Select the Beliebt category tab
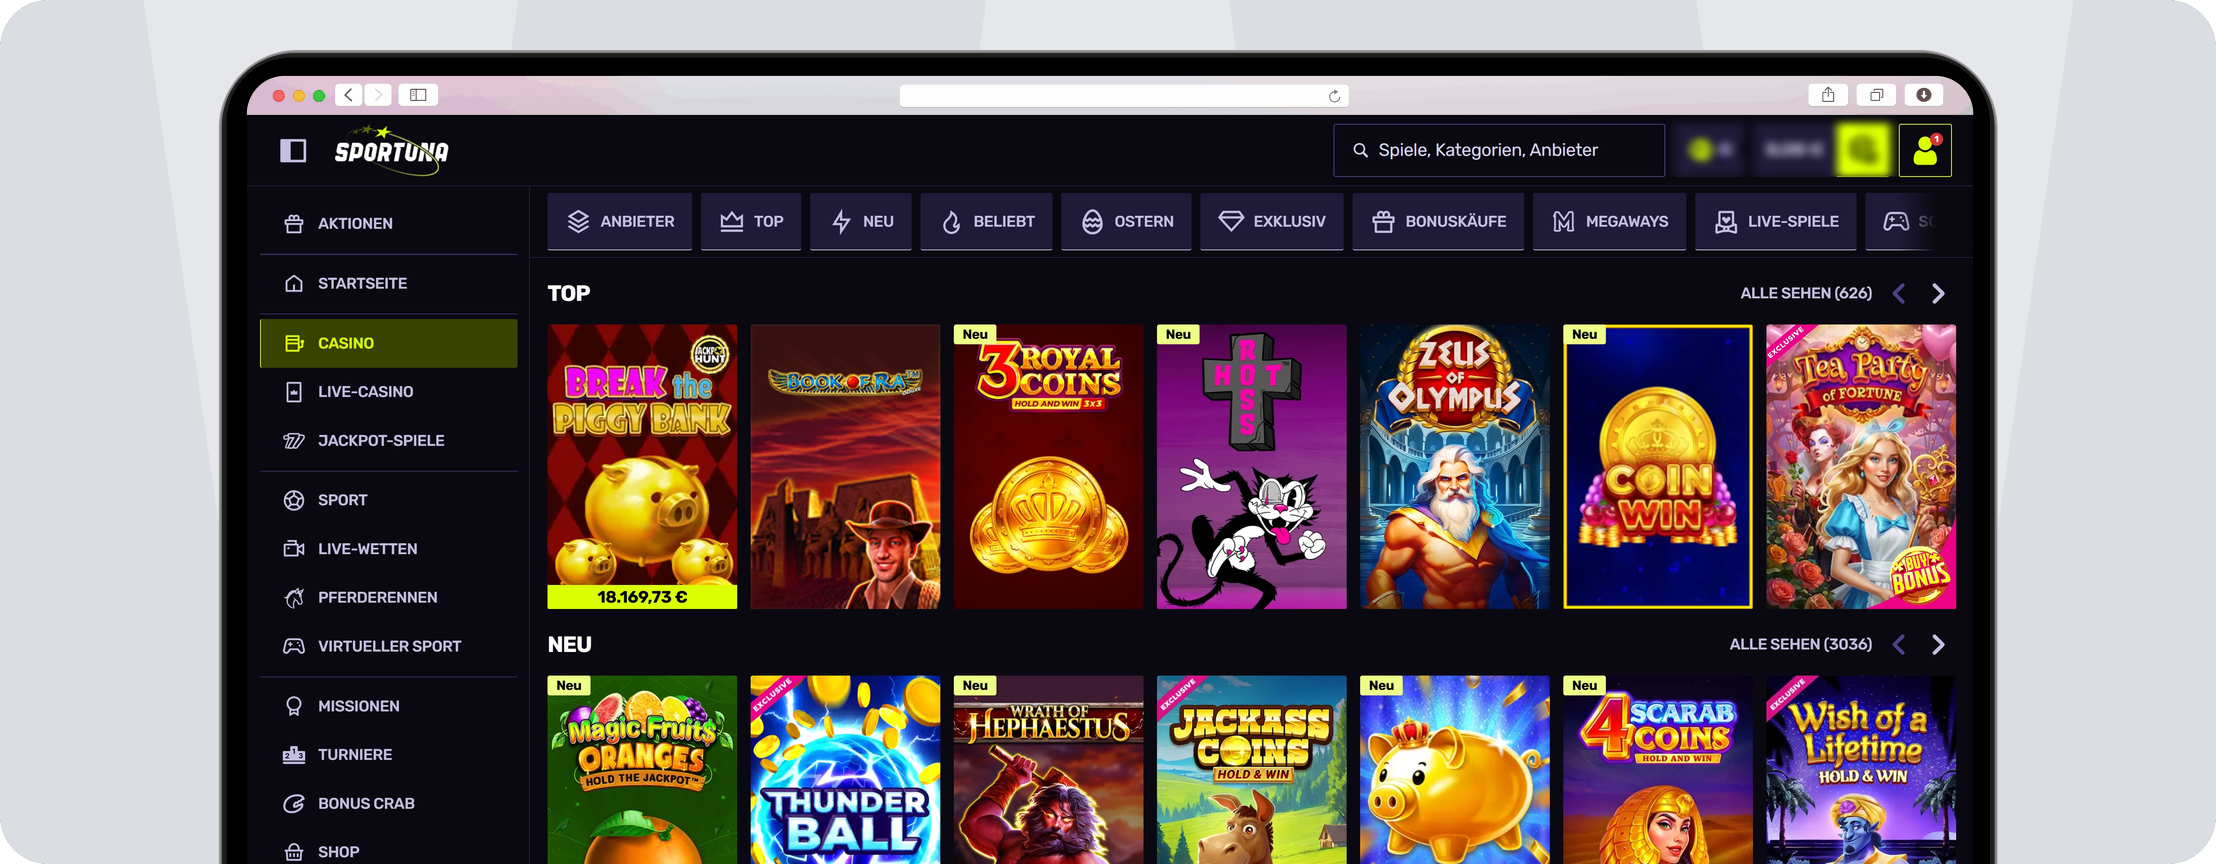 pyautogui.click(x=986, y=221)
